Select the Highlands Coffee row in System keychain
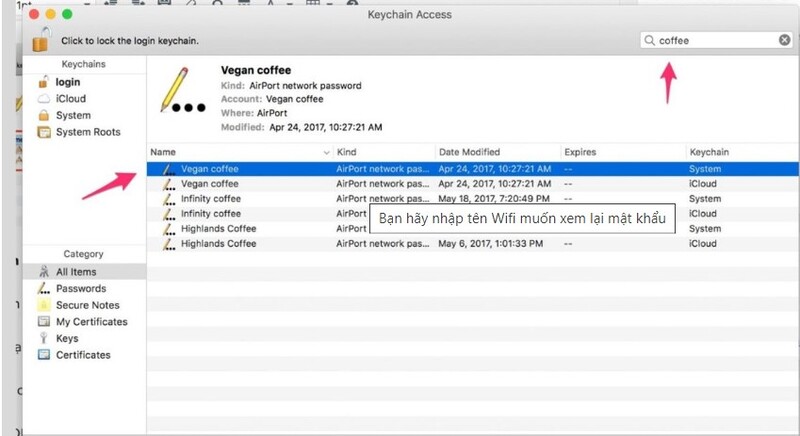Screen dimensions: 800x436 [473, 228]
